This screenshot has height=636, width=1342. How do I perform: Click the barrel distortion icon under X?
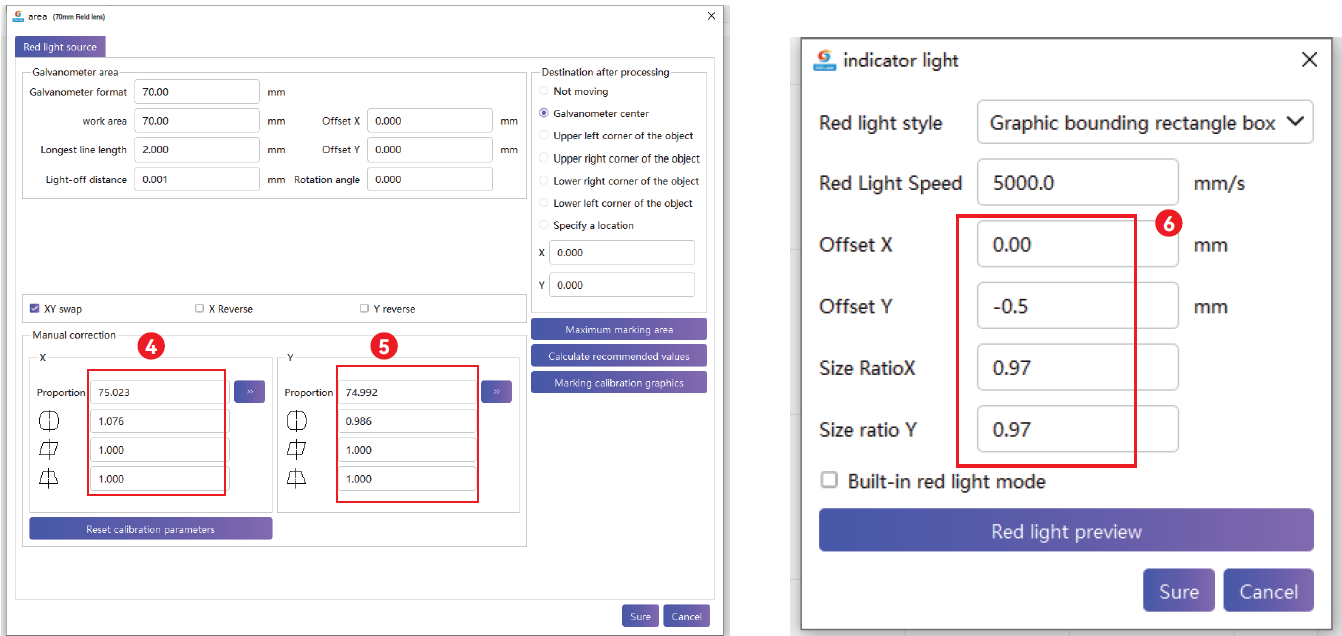(x=47, y=421)
